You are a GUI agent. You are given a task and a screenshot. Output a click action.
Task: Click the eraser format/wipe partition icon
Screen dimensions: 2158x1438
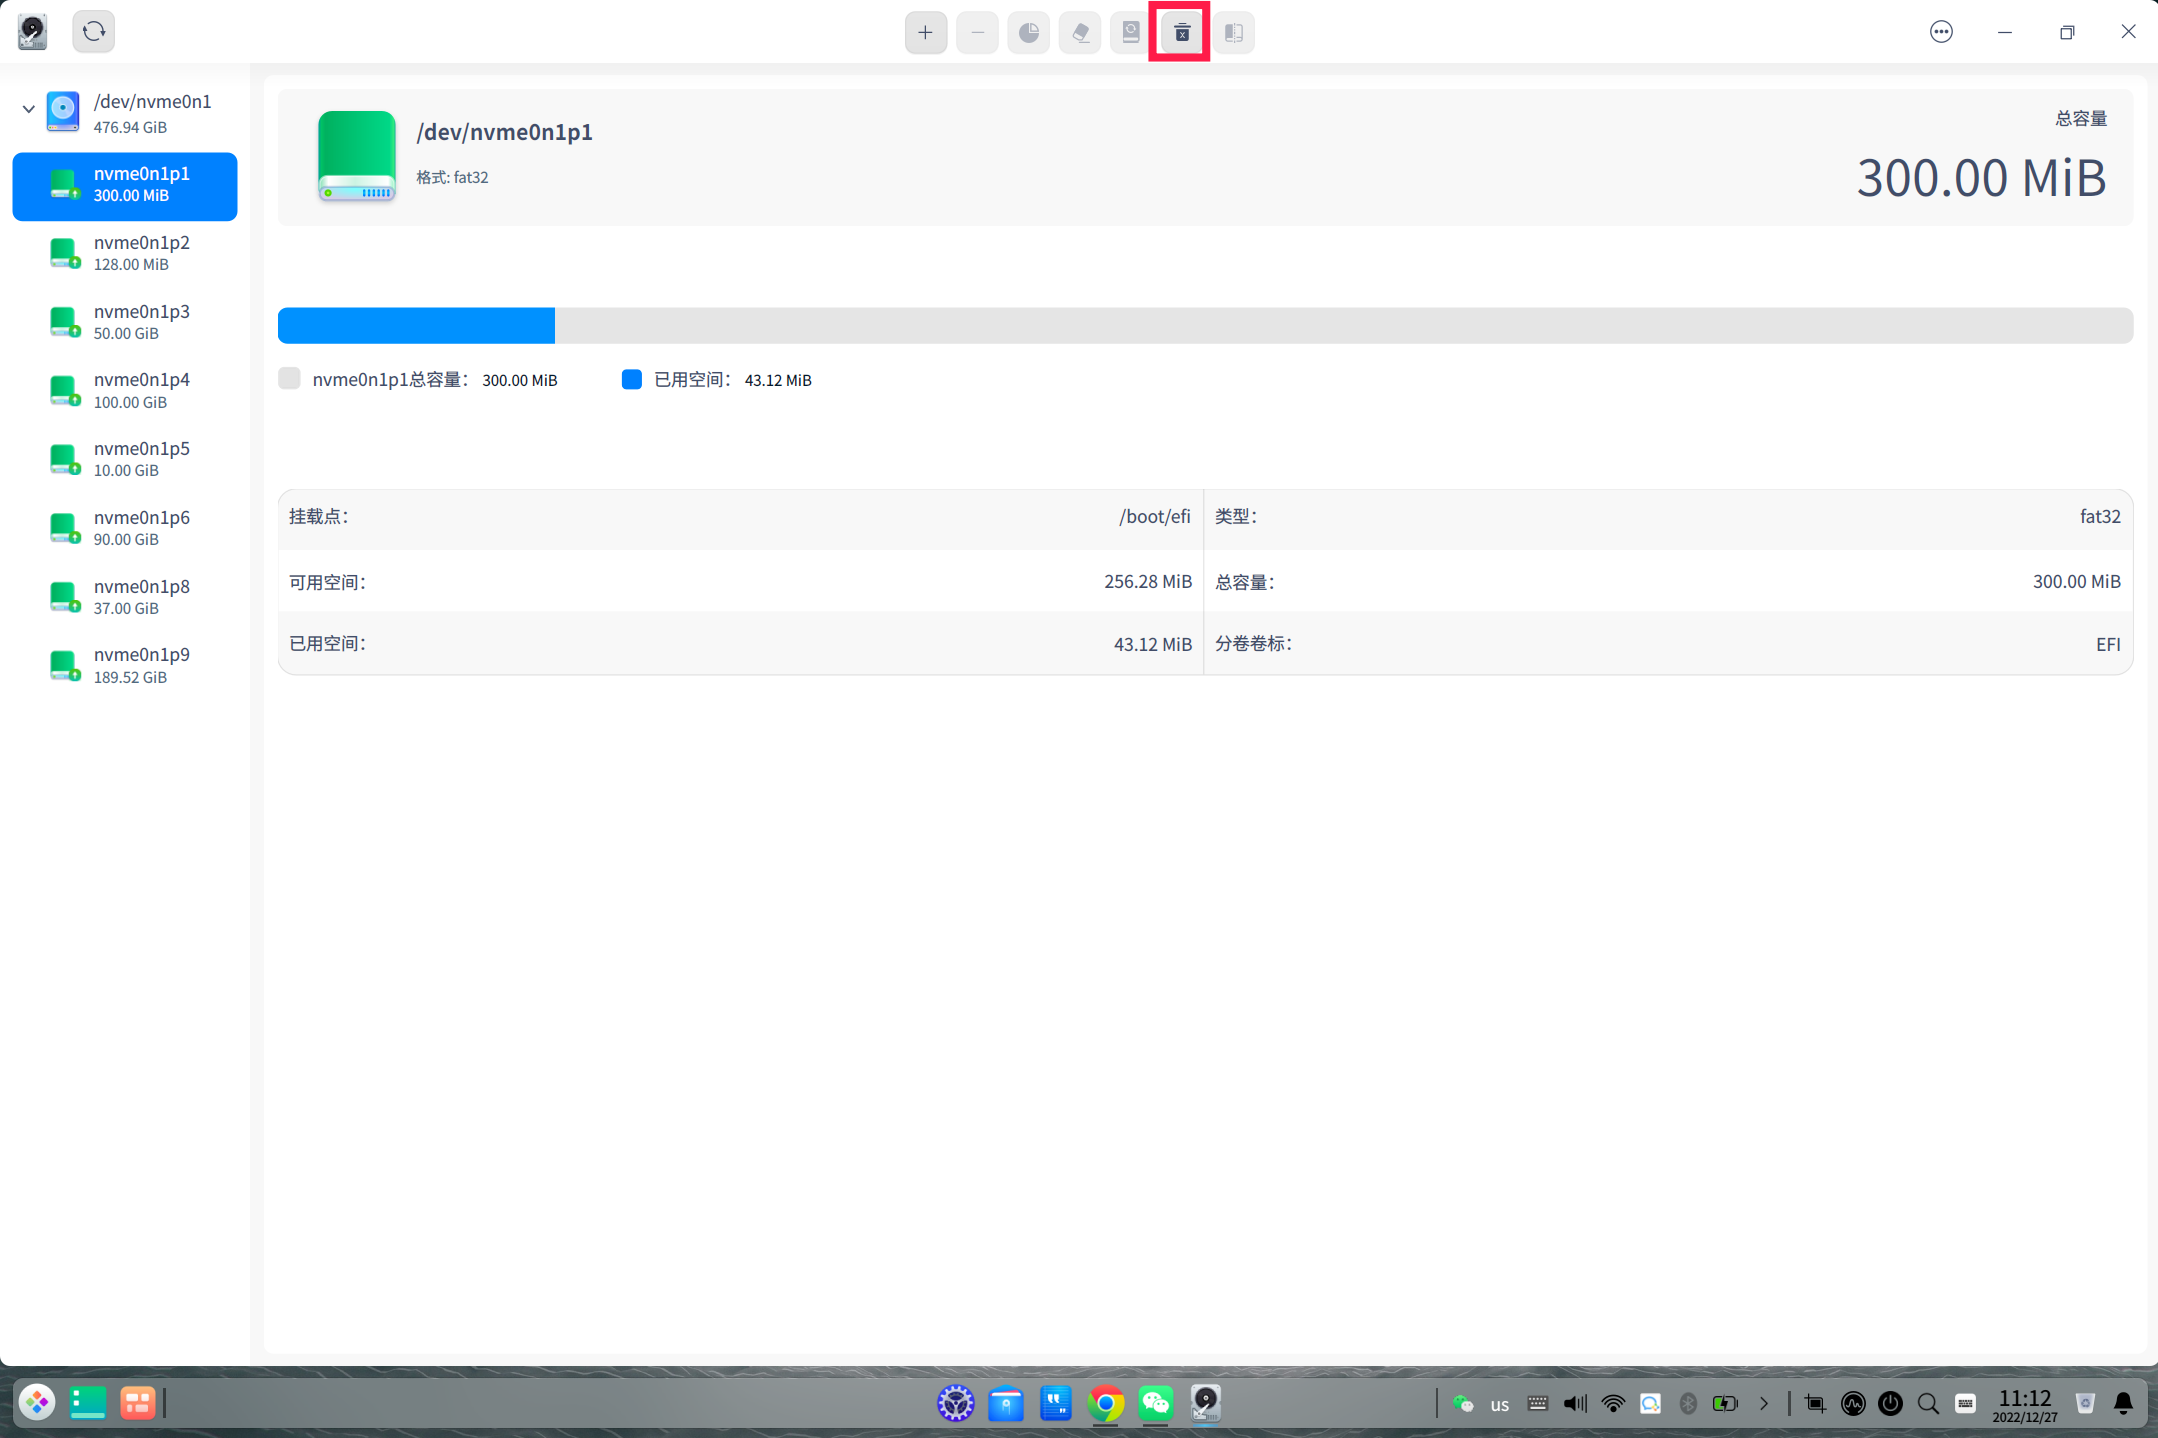click(1080, 32)
